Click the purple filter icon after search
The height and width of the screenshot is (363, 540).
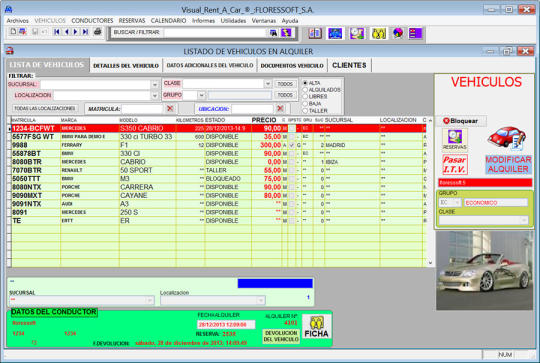click(286, 33)
